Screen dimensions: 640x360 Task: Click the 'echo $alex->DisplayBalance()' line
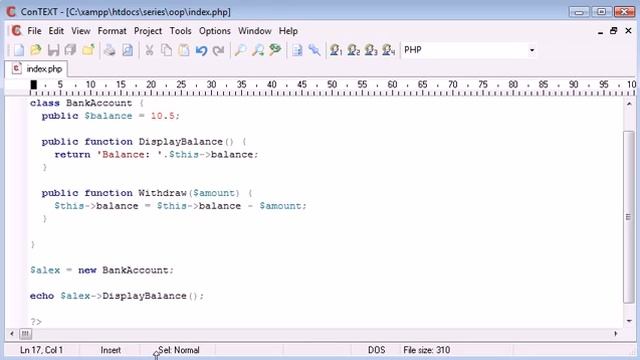pos(117,296)
